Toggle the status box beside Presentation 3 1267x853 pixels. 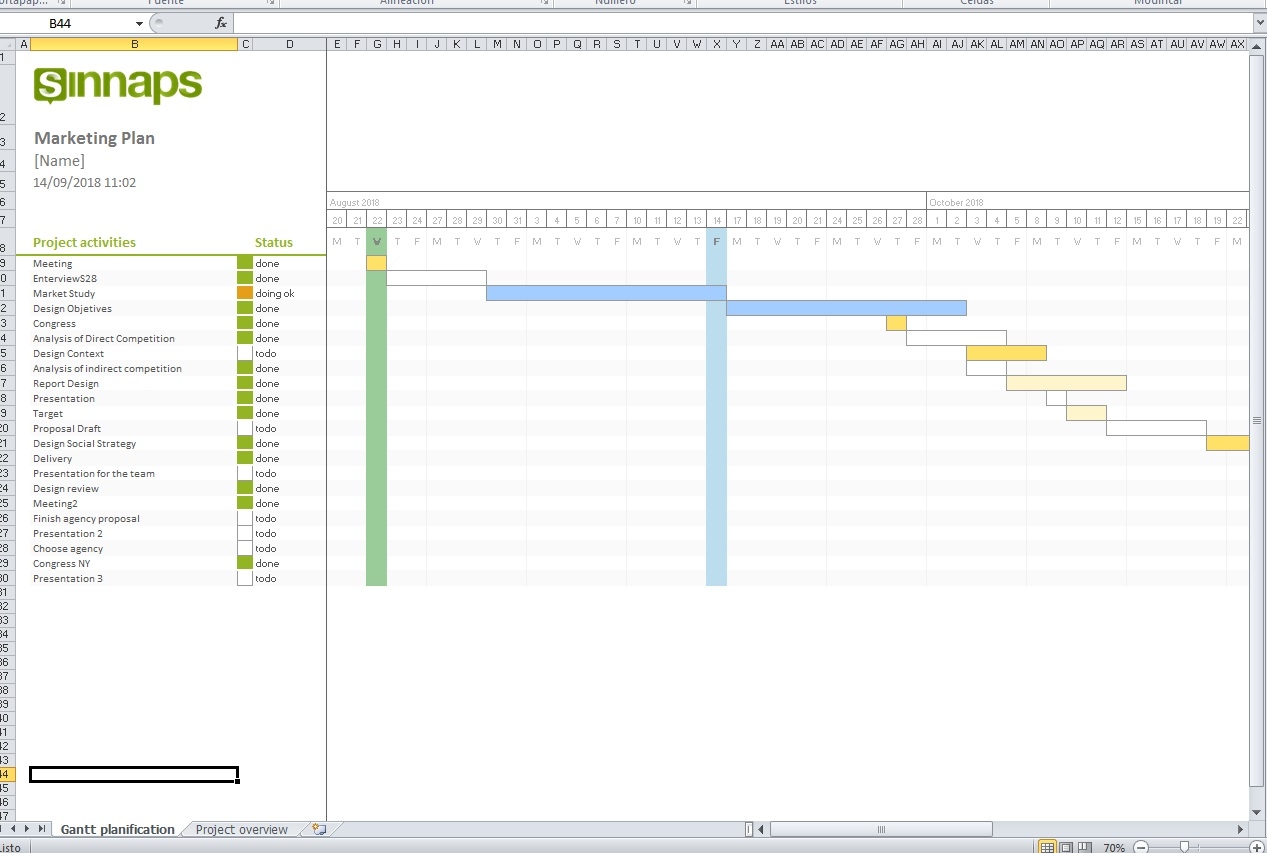coord(244,578)
